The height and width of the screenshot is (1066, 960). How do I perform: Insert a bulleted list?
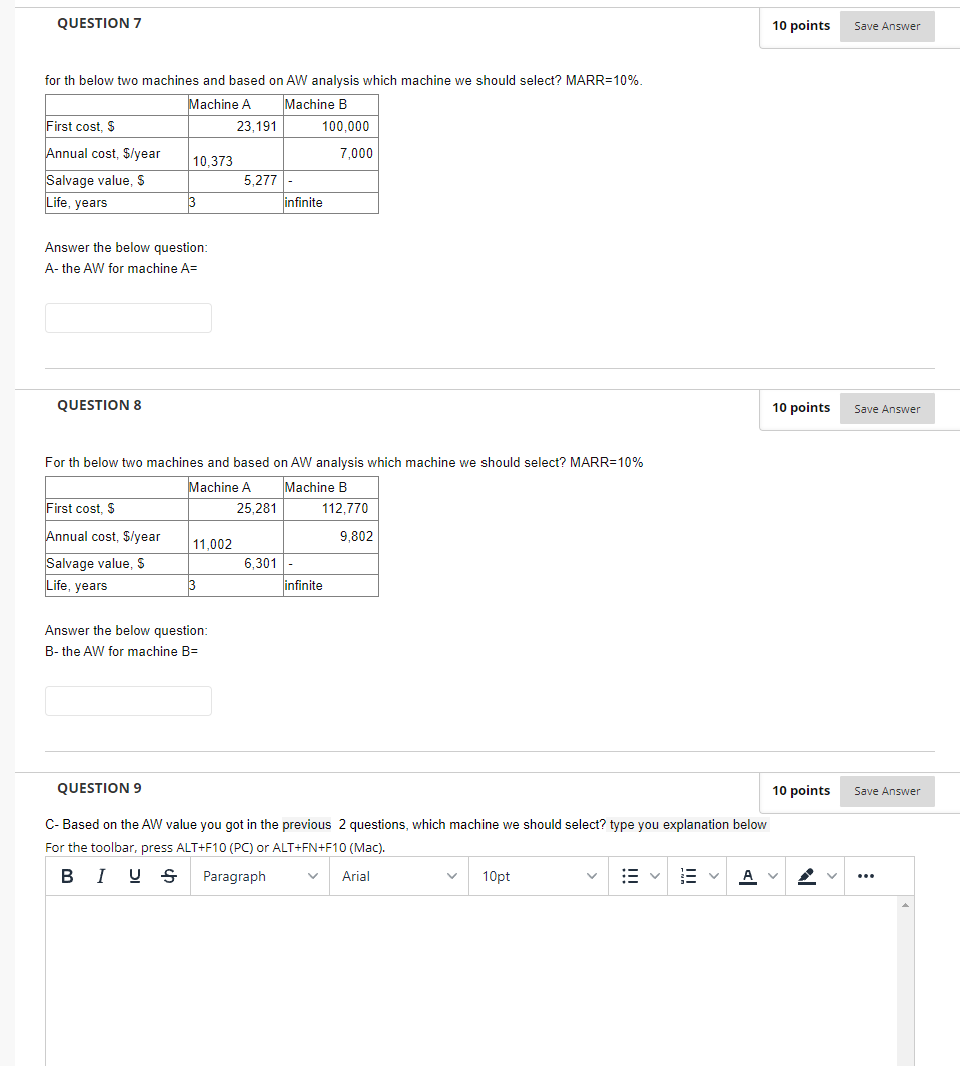630,876
